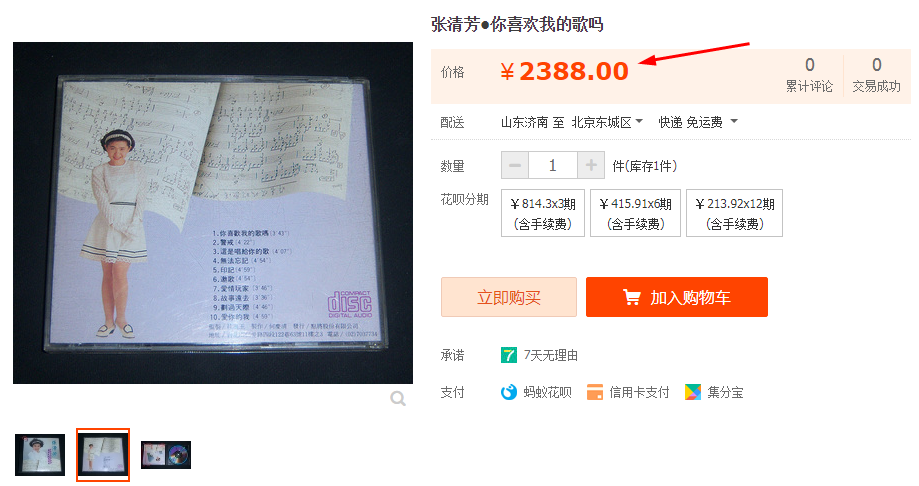919x486 pixels.
Task: Increase quantity with the plus button
Action: pos(591,165)
